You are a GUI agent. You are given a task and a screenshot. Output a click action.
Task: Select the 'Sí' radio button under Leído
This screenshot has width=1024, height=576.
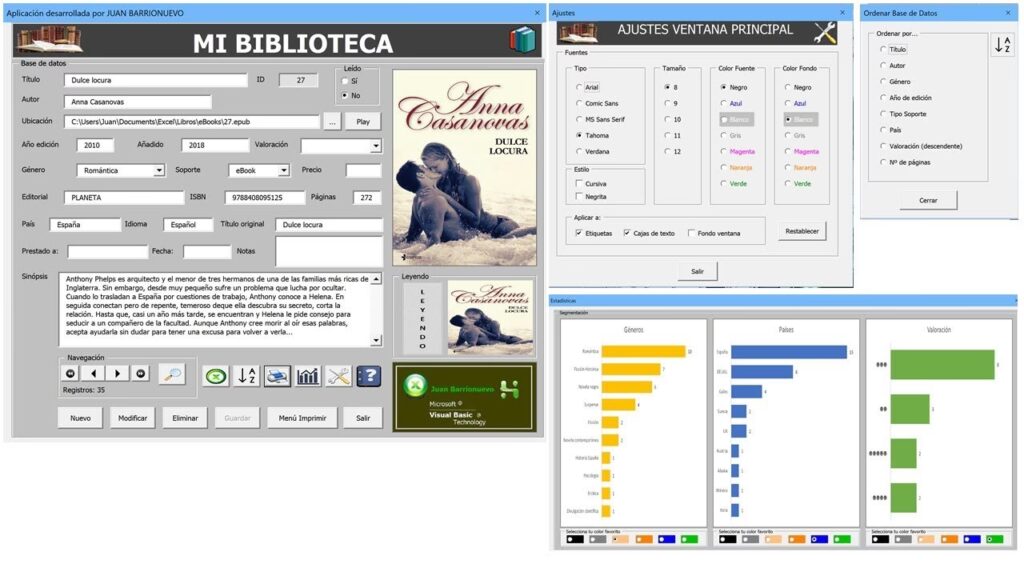pos(345,81)
